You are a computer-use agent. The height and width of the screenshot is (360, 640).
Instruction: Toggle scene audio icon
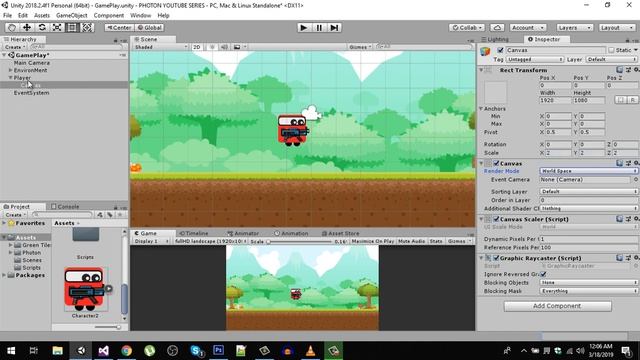point(224,47)
